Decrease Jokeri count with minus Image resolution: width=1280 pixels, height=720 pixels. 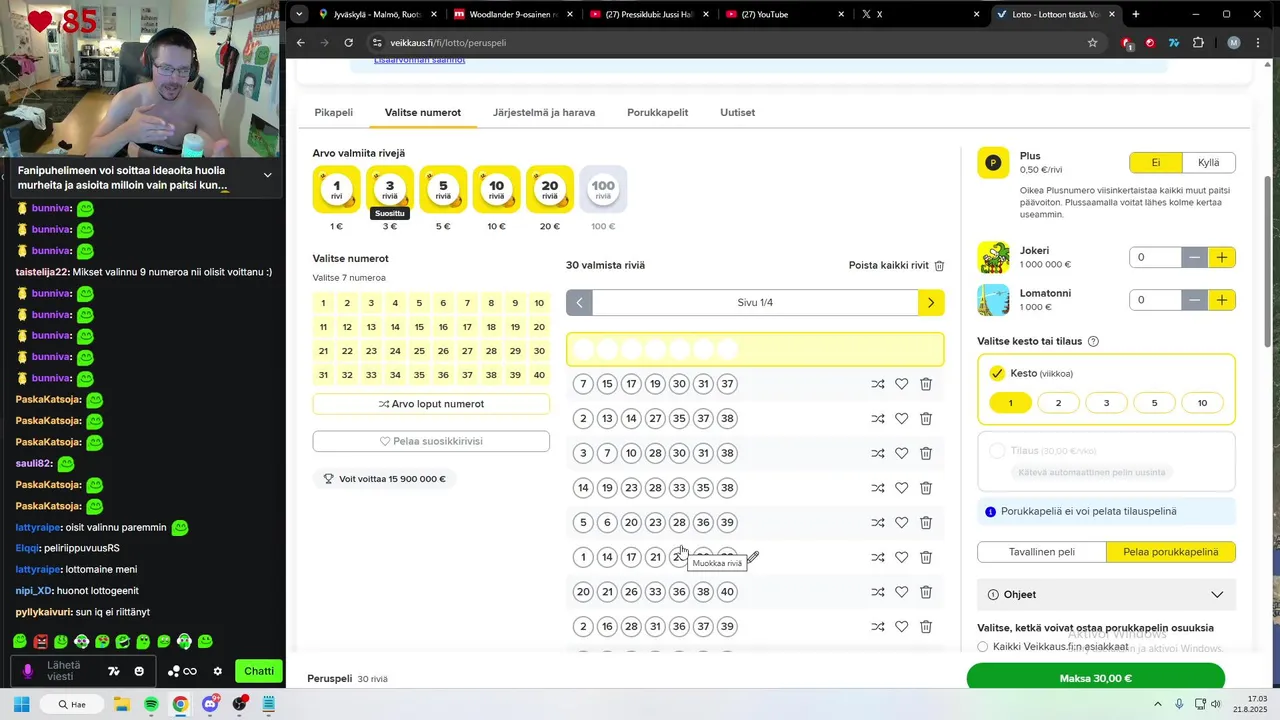coord(1195,258)
